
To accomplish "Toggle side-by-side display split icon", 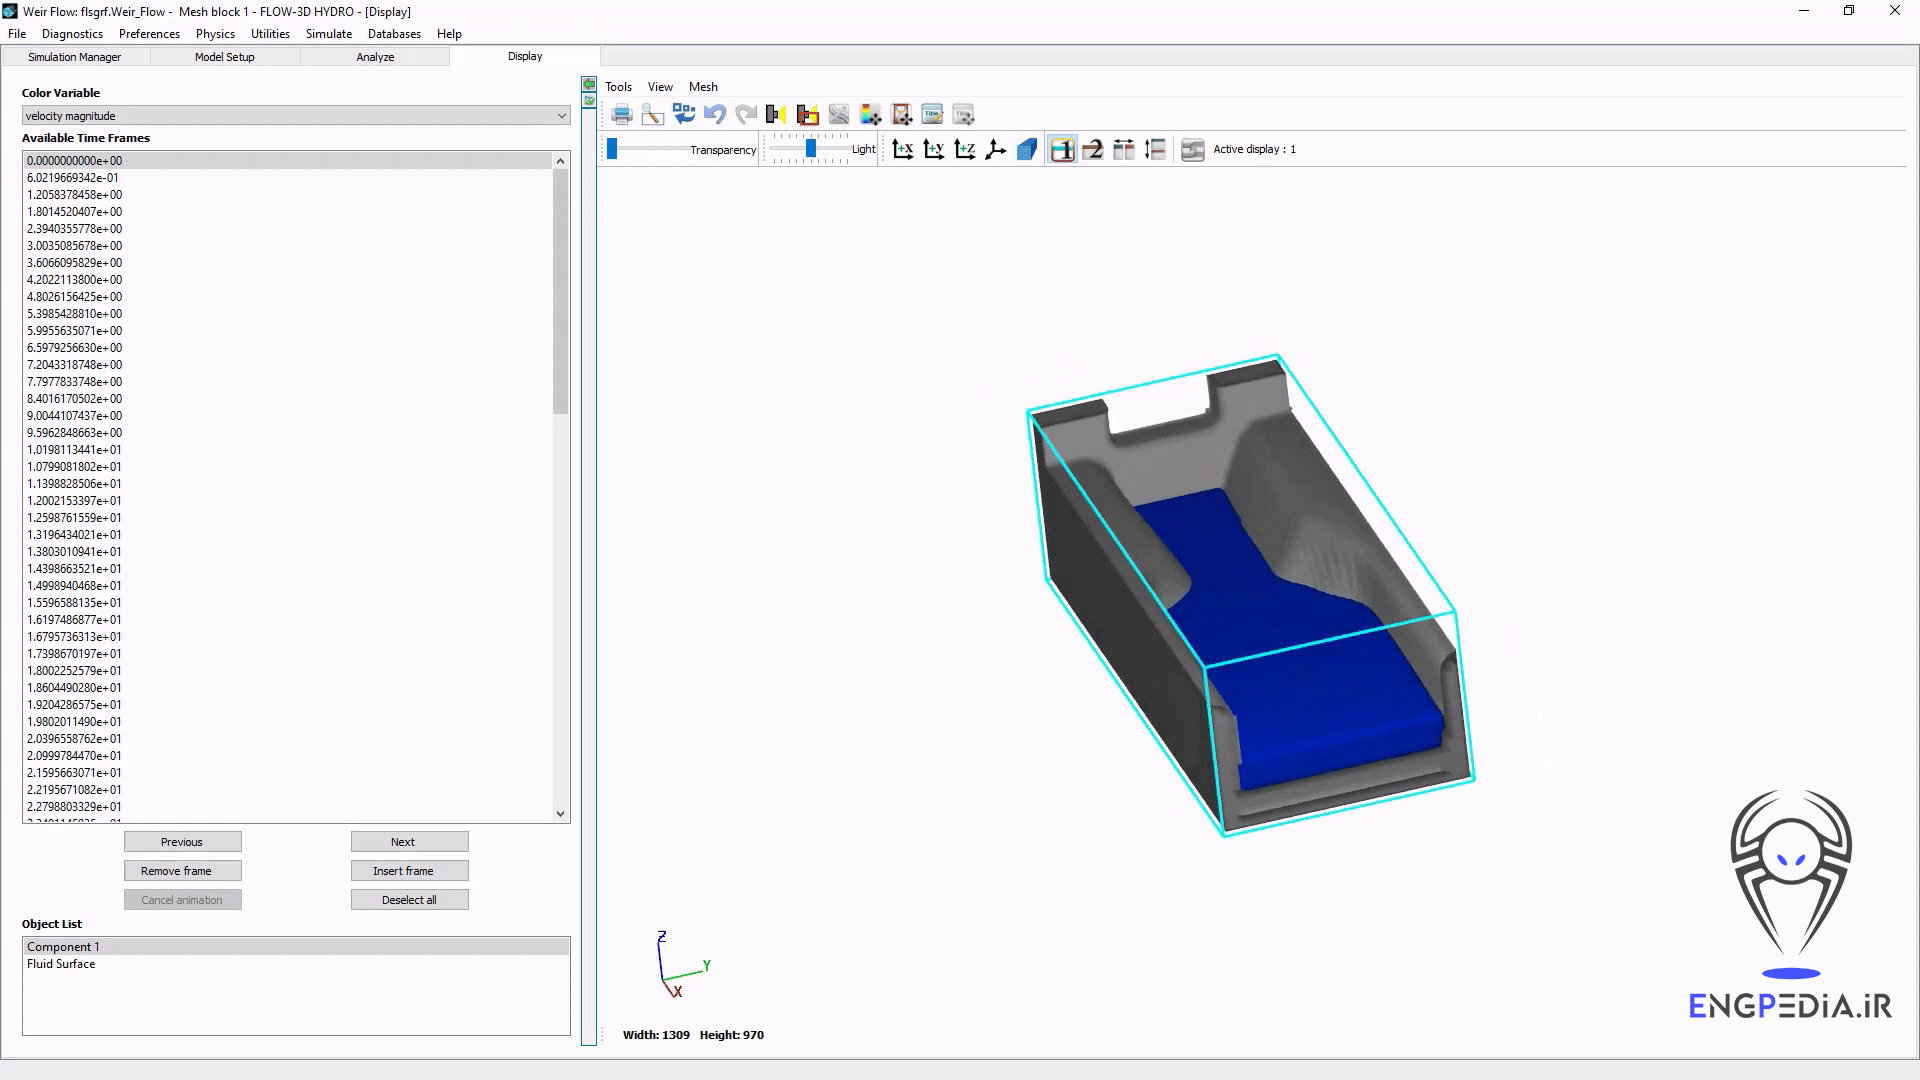I will 1124,150.
